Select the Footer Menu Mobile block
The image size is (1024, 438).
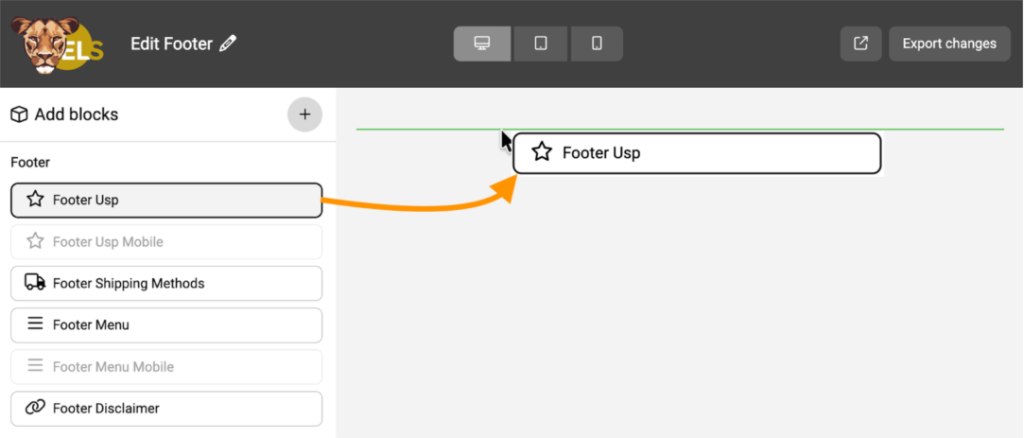(166, 367)
